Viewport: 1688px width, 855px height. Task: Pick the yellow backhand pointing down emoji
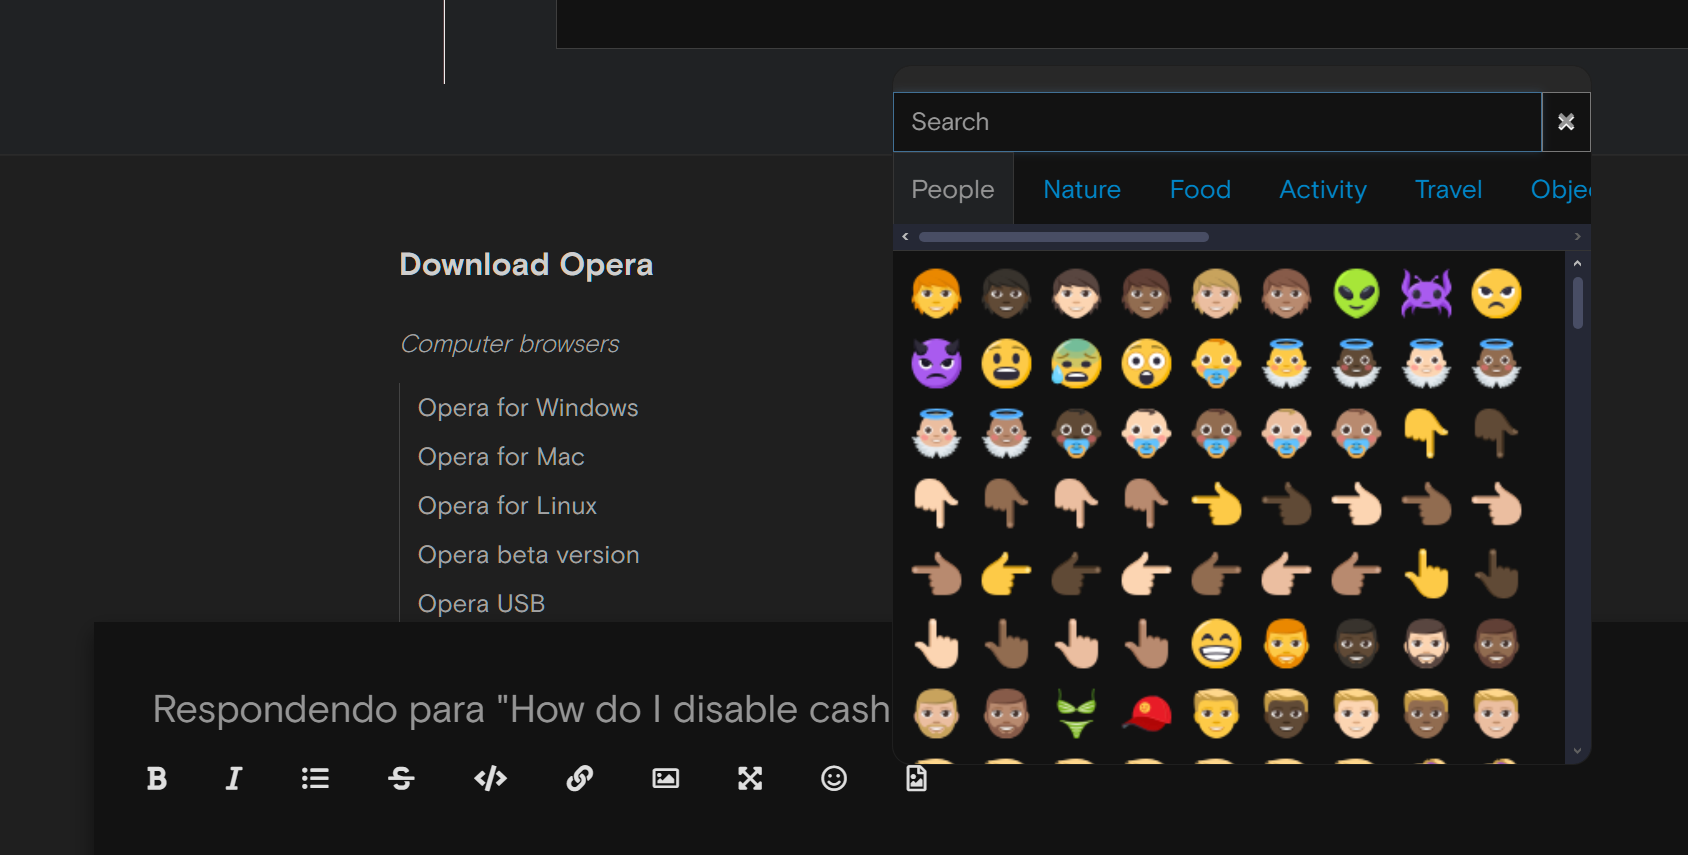tap(1426, 434)
